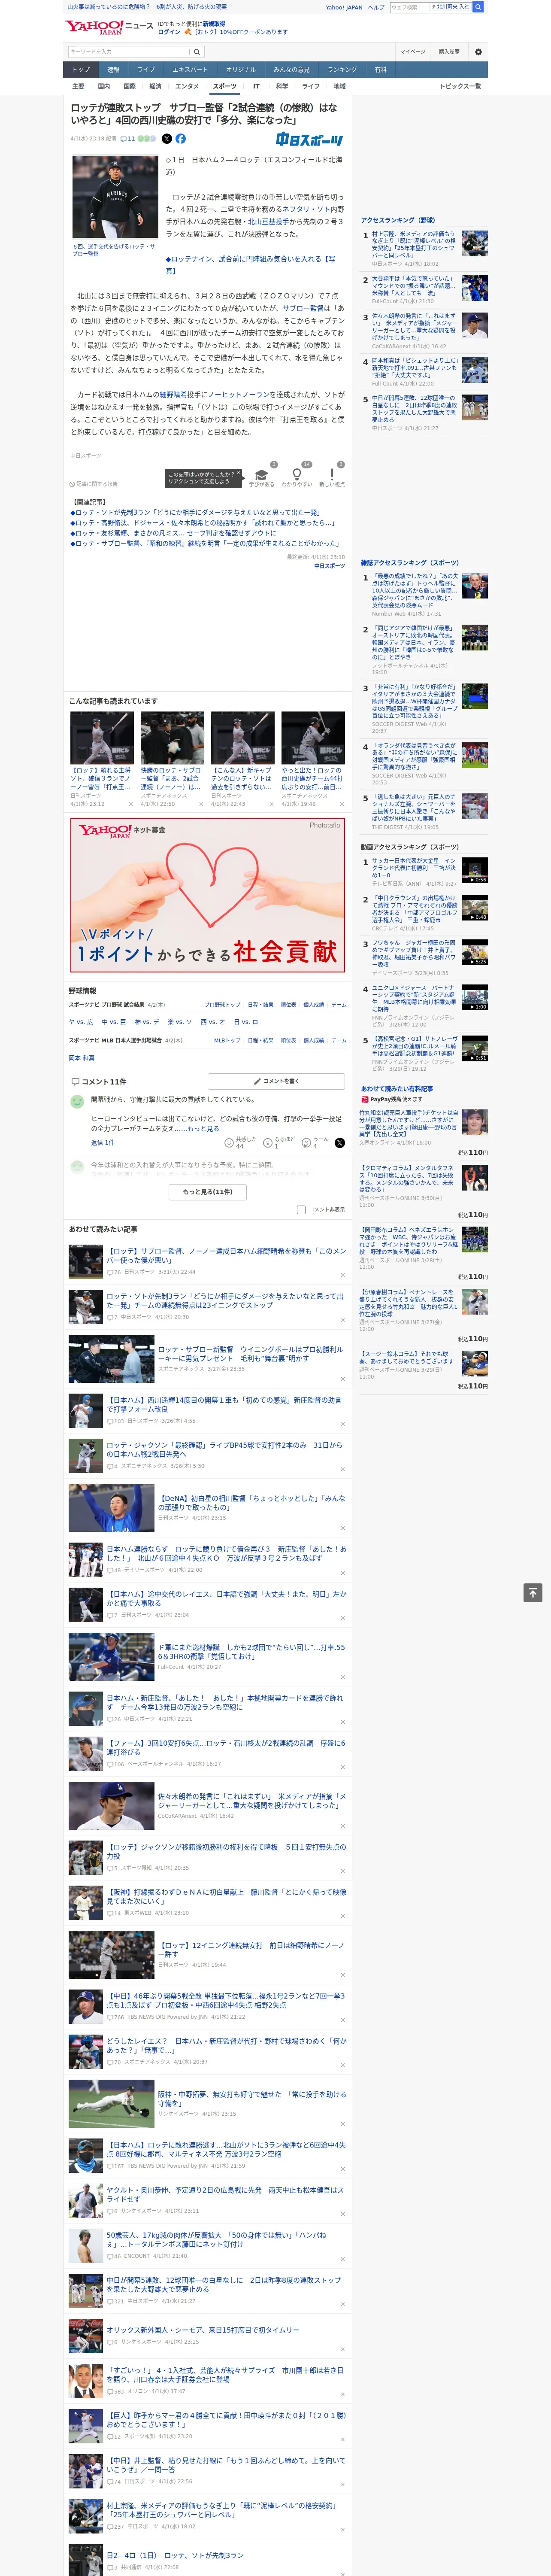551x2576 pixels.
Task: Expand replies 返信 1件
Action: click(102, 1142)
